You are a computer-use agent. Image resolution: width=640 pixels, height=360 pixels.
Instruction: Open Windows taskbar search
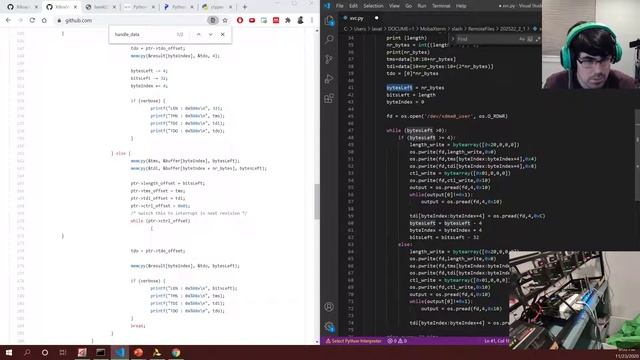(x=27, y=353)
